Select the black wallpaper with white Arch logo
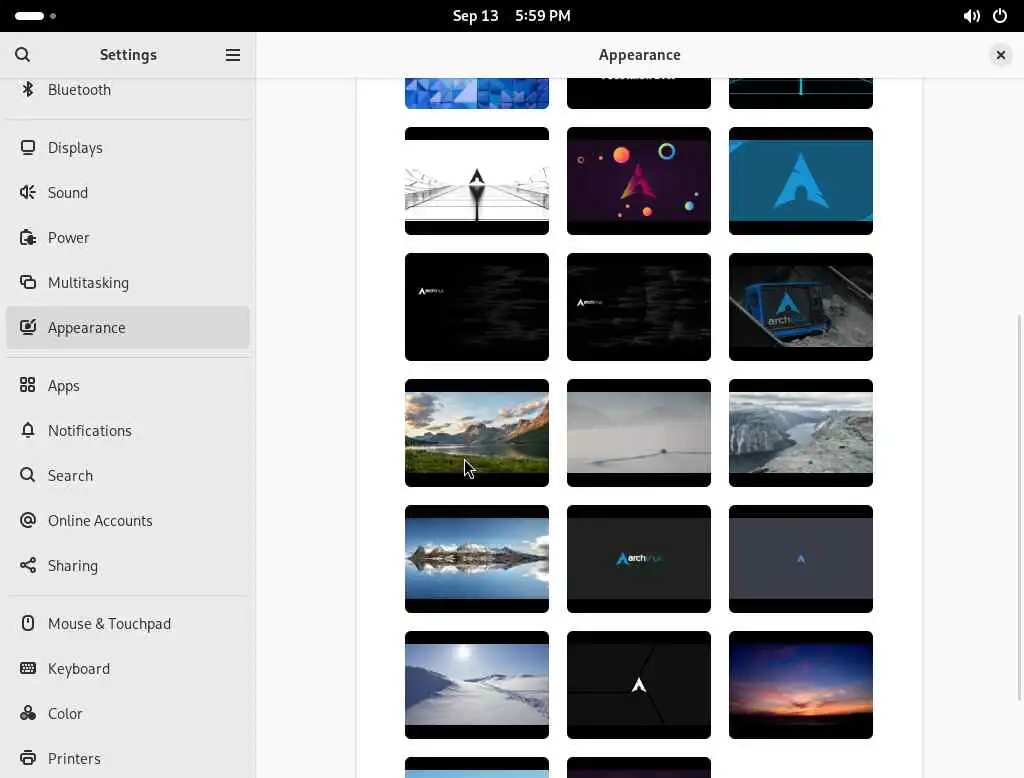The height and width of the screenshot is (778, 1024). 639,685
